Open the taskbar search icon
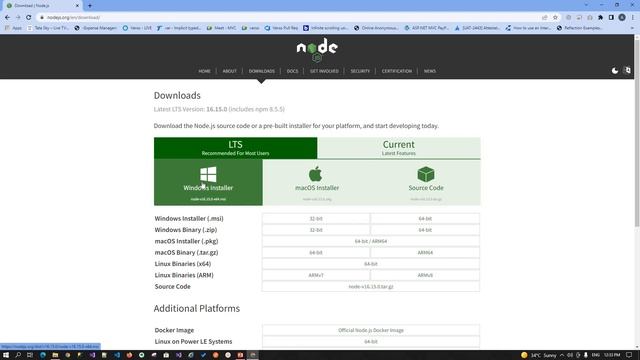 pos(18,355)
